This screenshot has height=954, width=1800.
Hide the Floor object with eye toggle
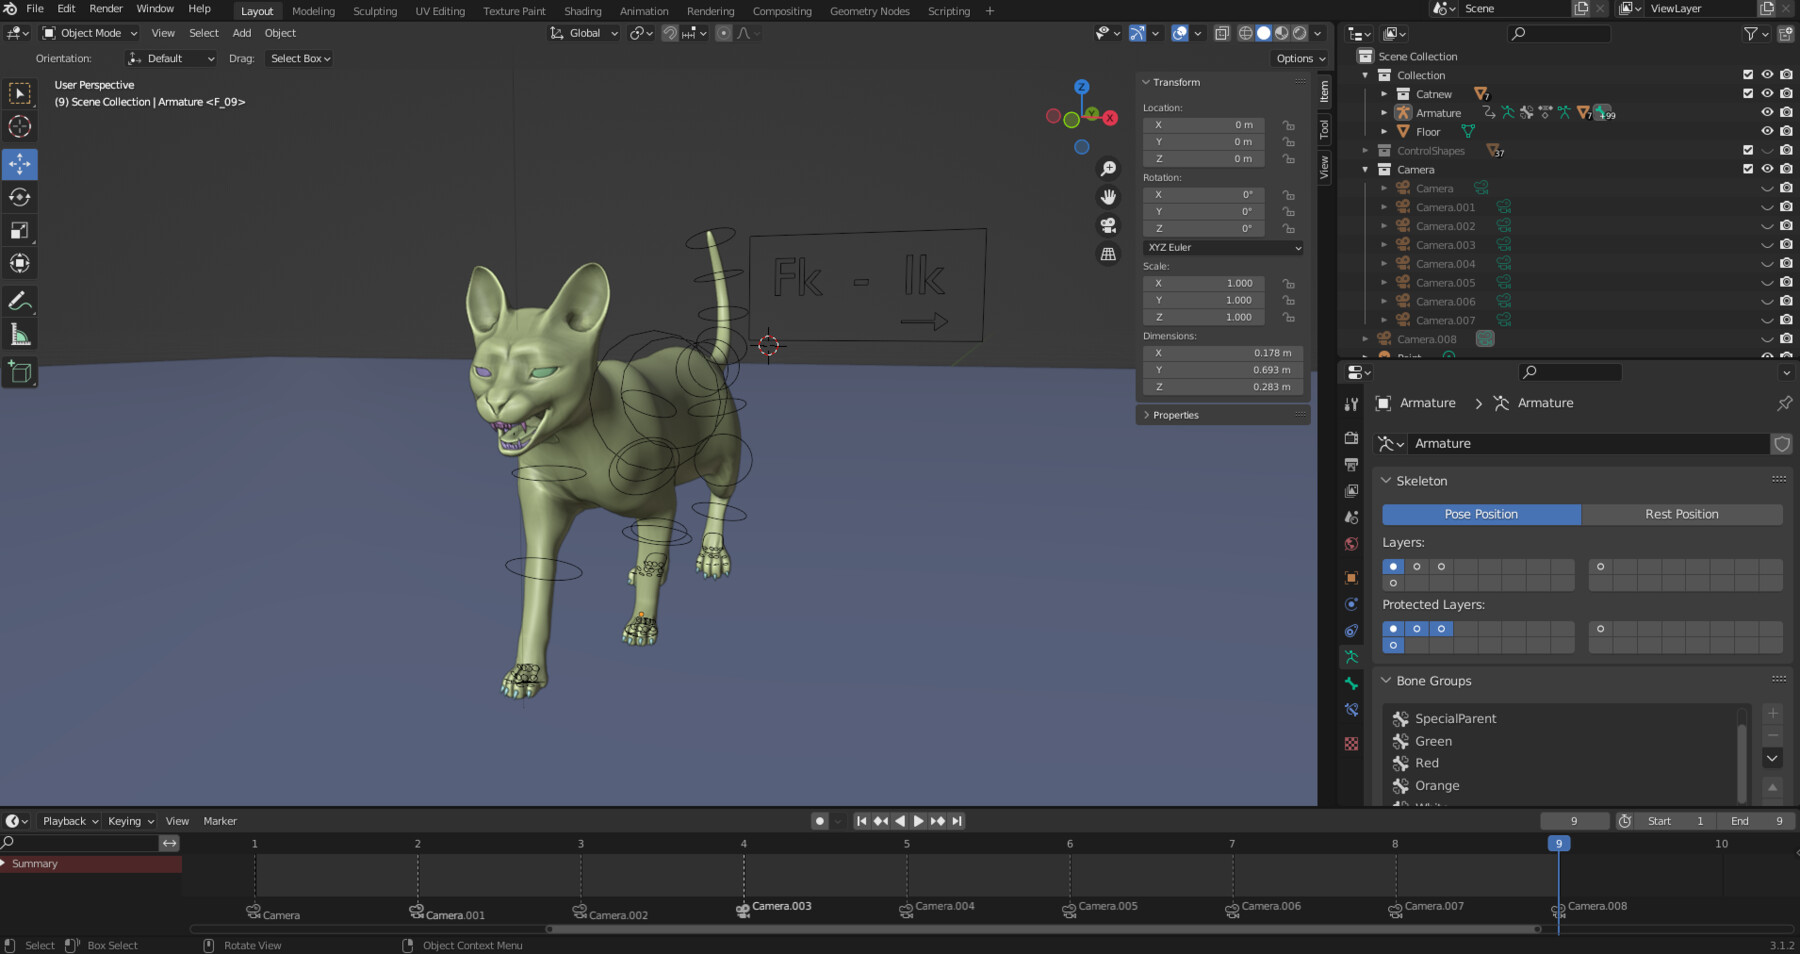click(1767, 131)
